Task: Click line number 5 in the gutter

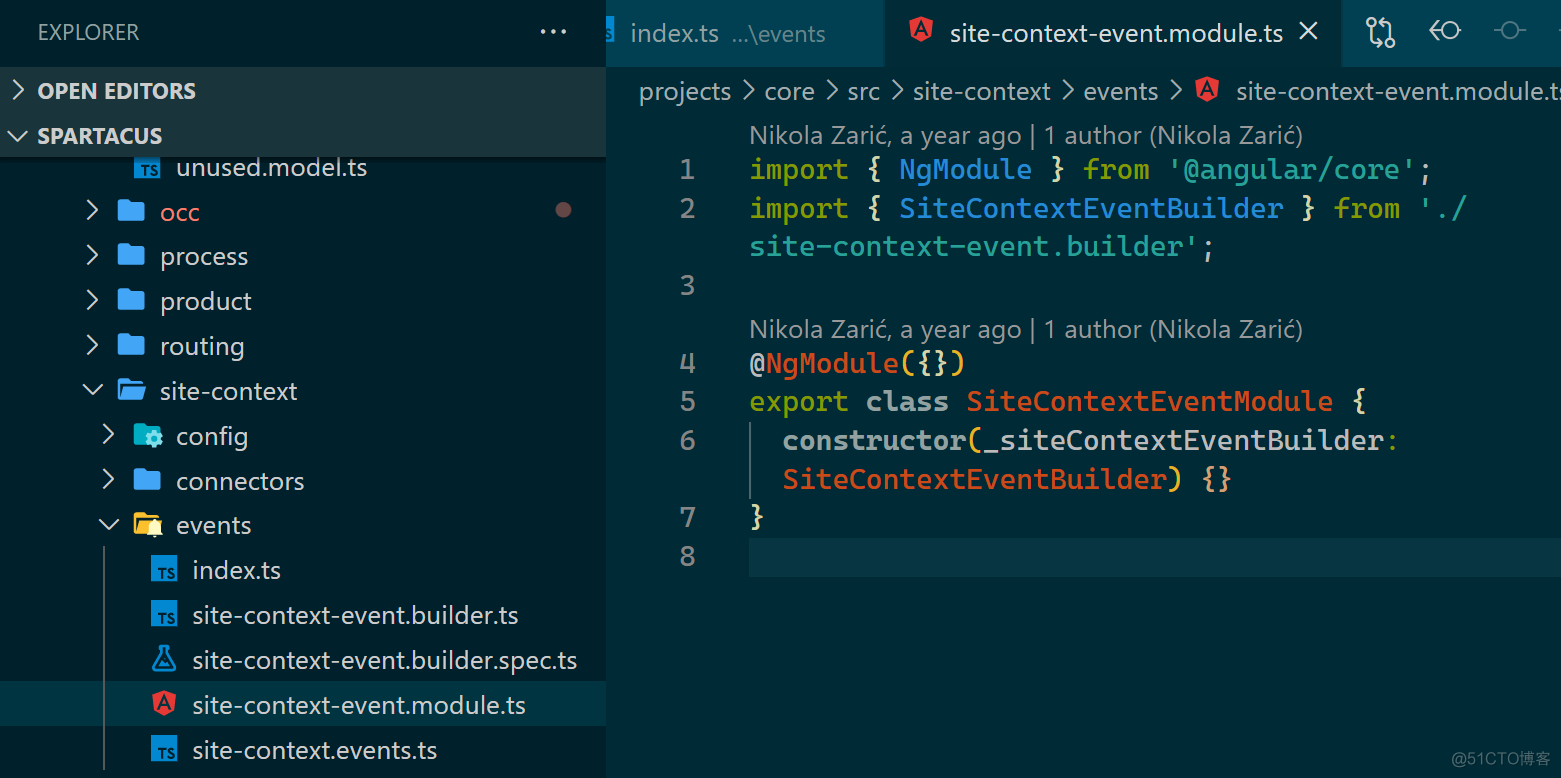Action: pos(687,402)
